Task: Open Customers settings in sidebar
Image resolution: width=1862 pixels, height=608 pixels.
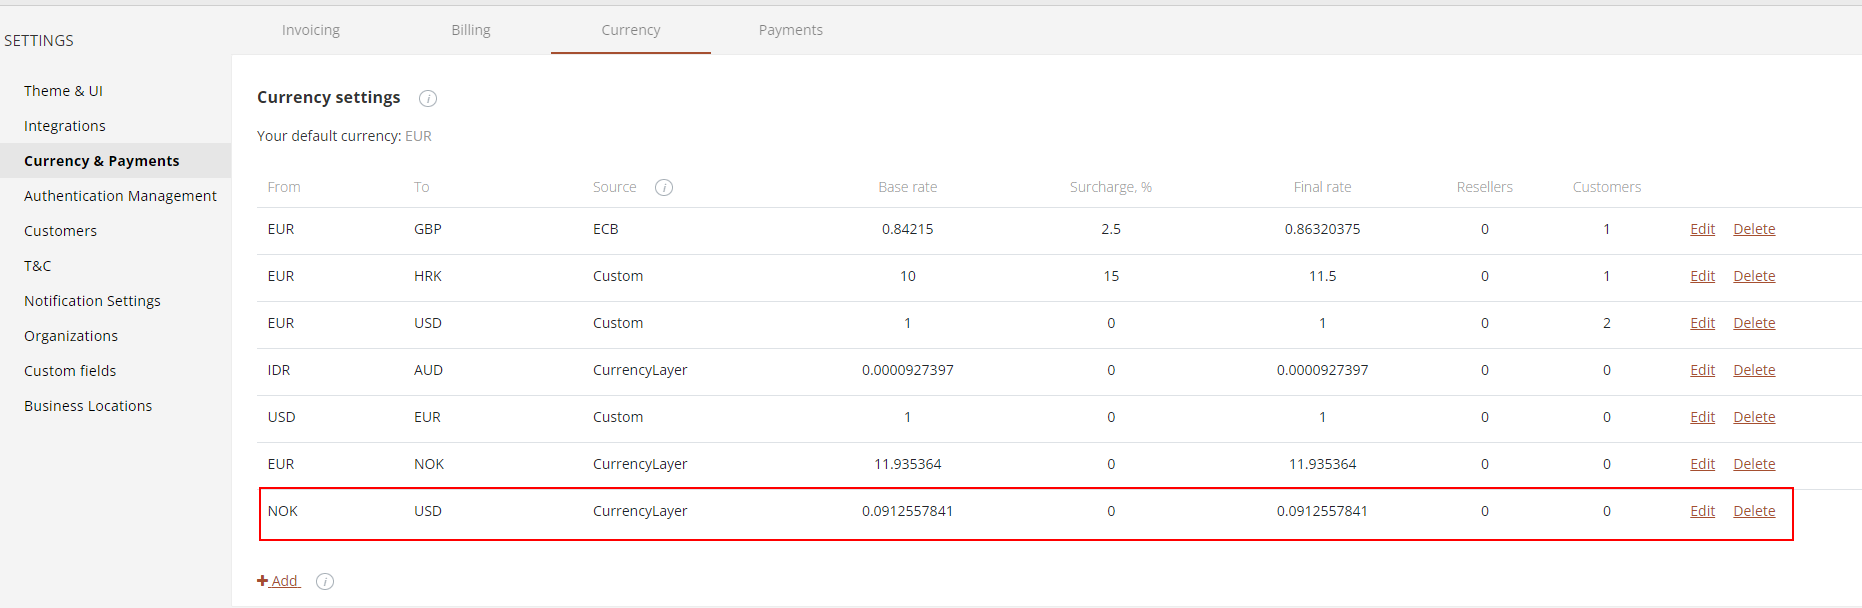Action: 60,231
